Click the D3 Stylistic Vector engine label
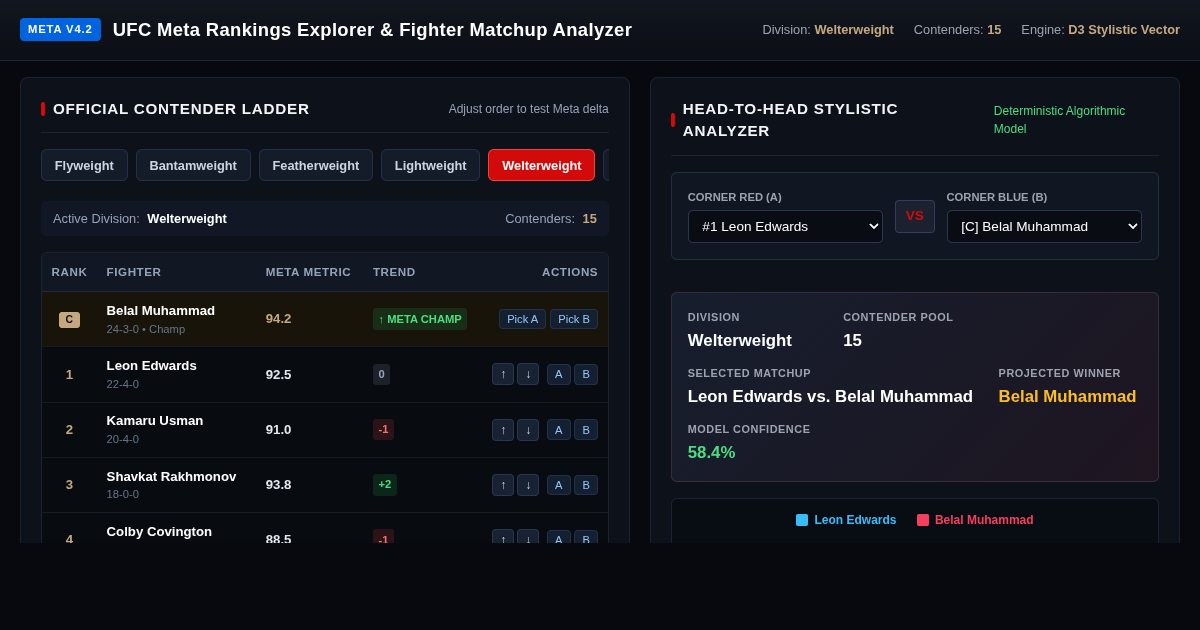1200x630 pixels. pyautogui.click(x=1124, y=30)
